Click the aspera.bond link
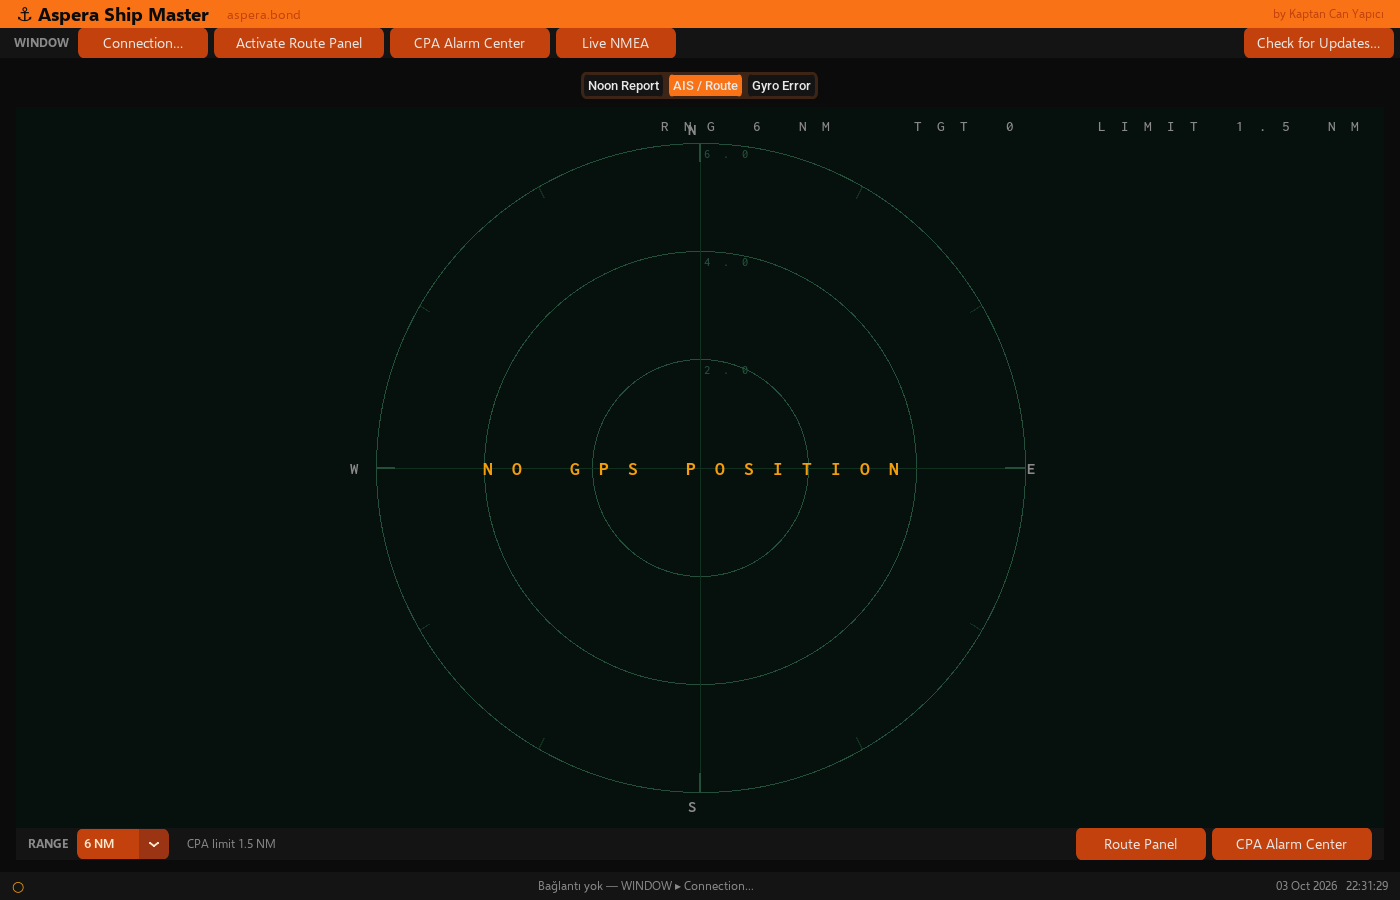1400x900 pixels. (x=264, y=15)
